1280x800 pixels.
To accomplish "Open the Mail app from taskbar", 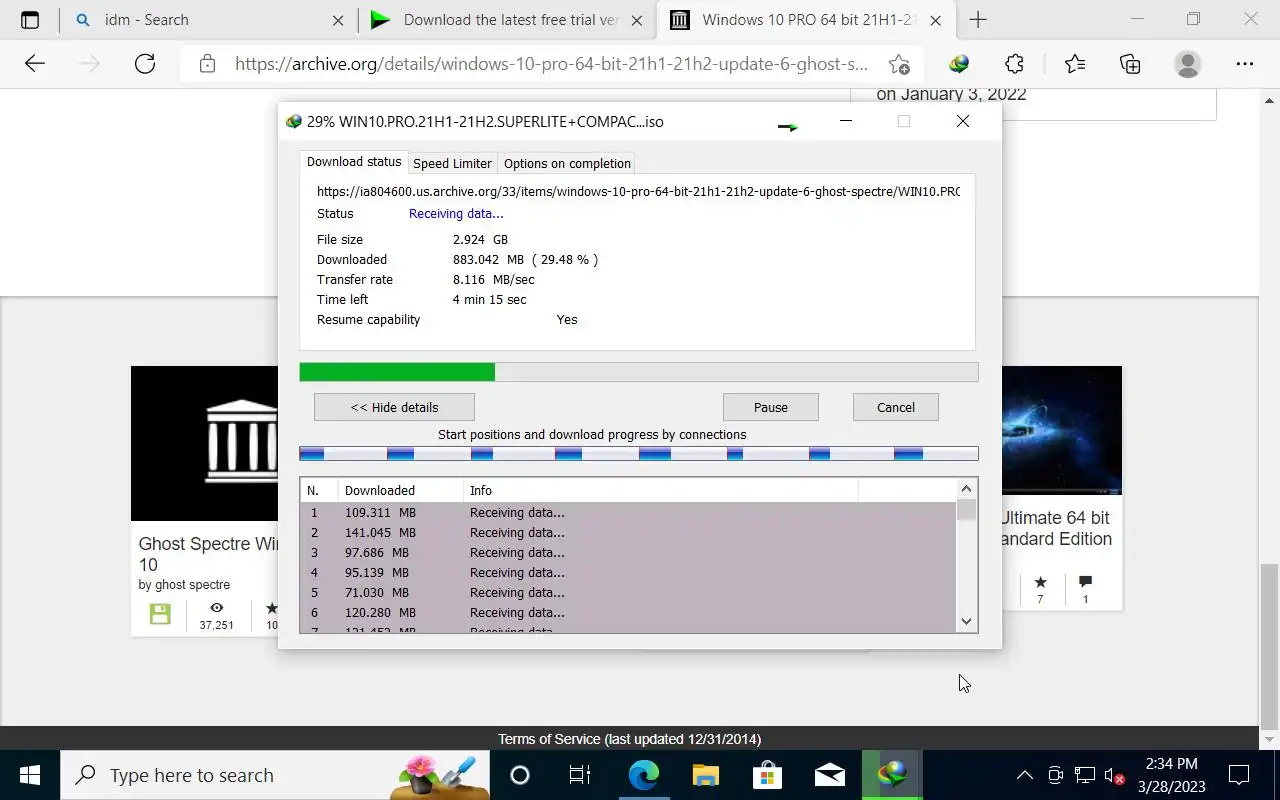I will (829, 775).
